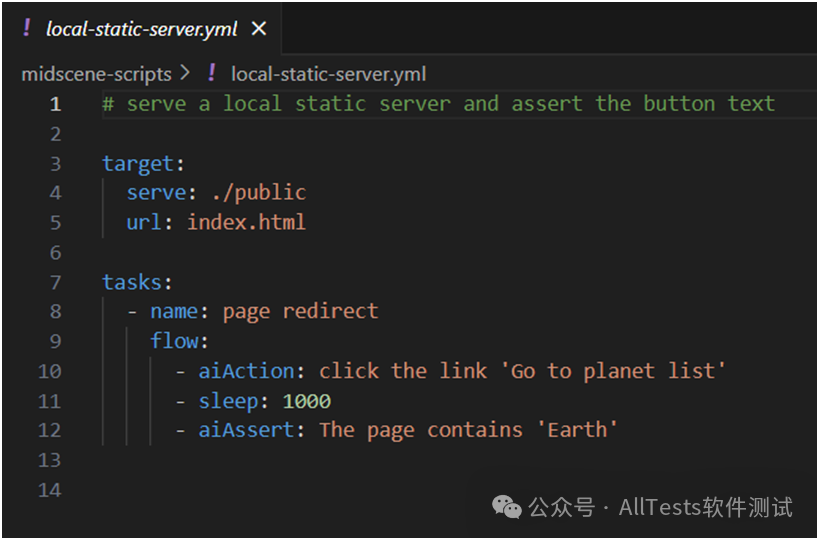Close the local-static-server.yml tab
Screen dimensions: 819x540
[259, 29]
